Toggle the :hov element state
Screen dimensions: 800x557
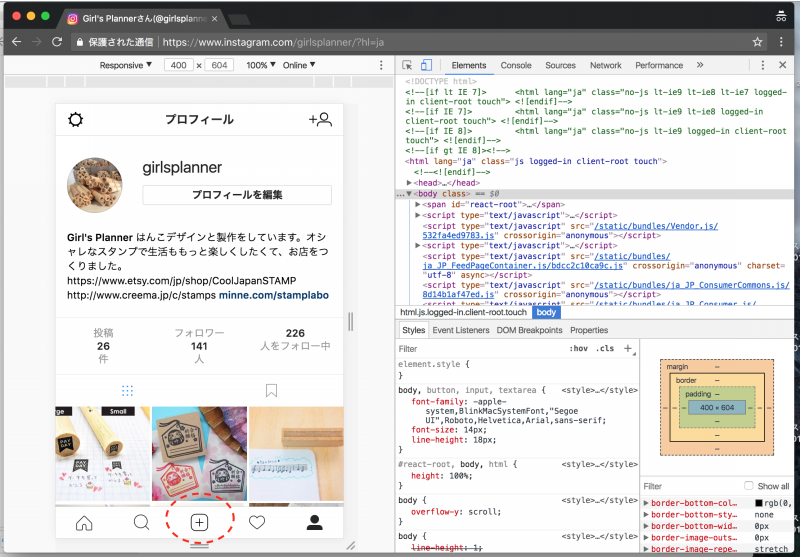click(579, 349)
